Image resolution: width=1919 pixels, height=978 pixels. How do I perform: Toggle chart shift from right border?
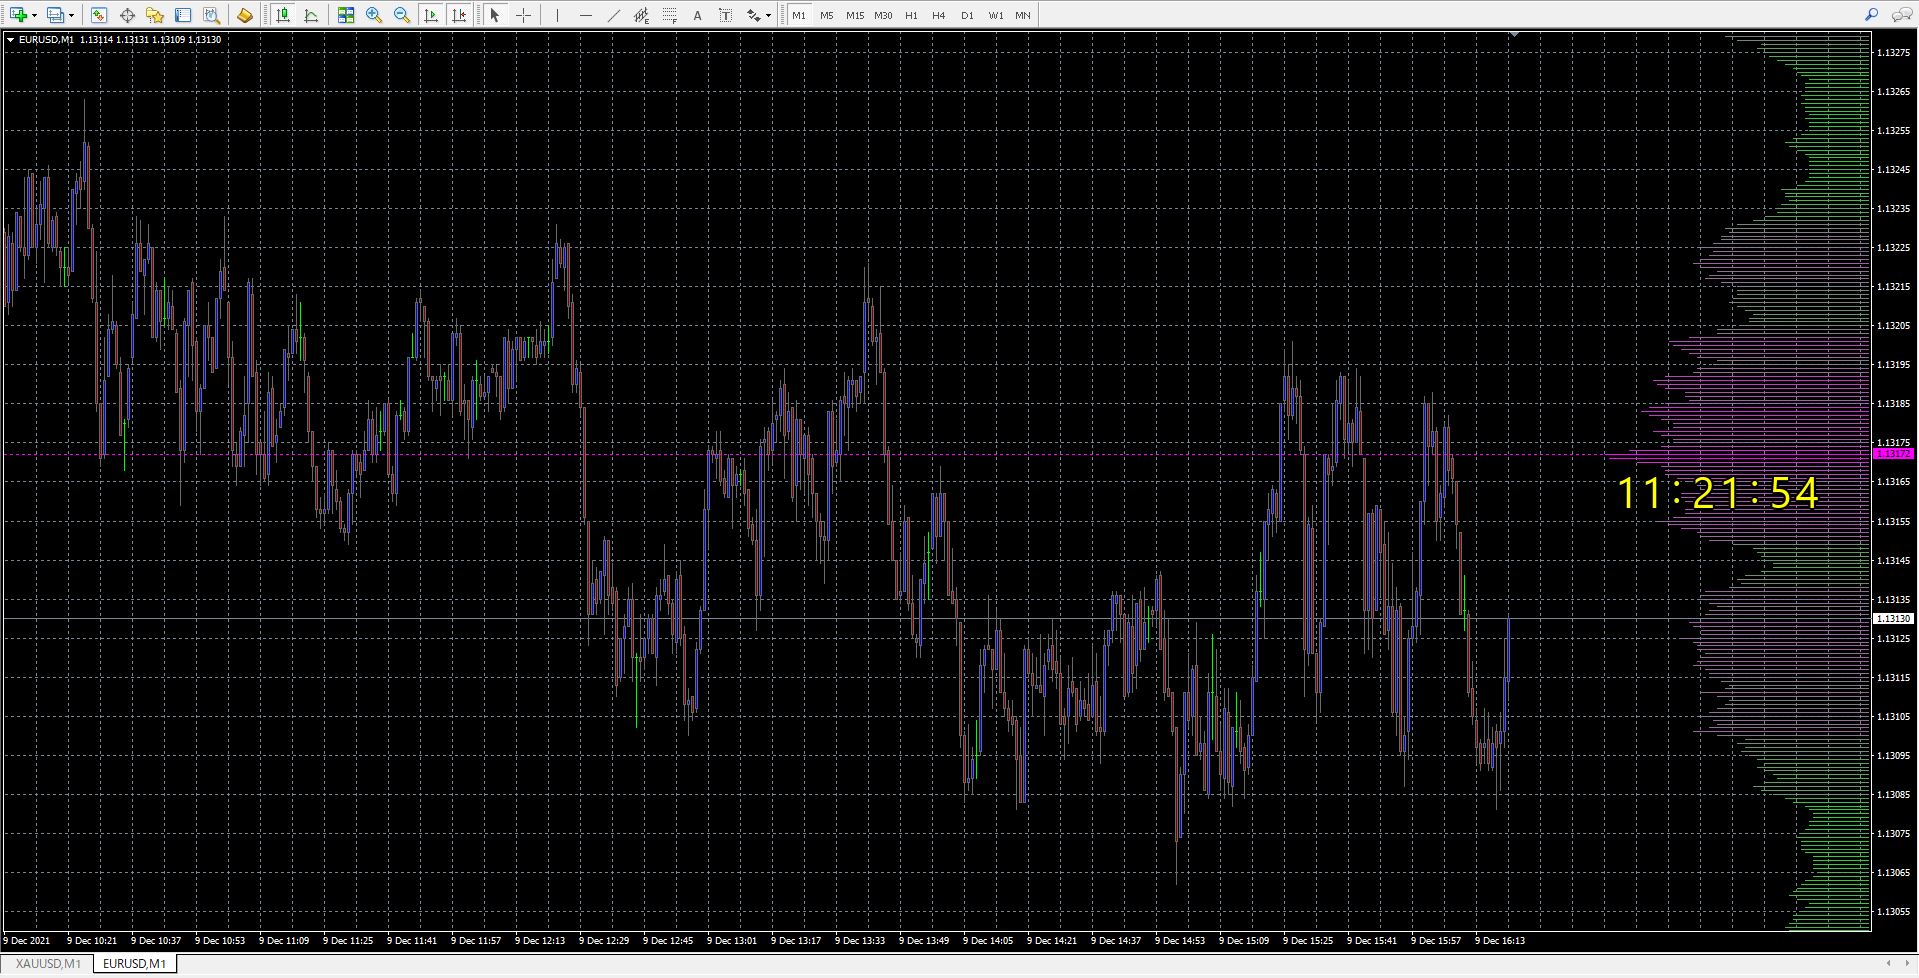tap(459, 15)
